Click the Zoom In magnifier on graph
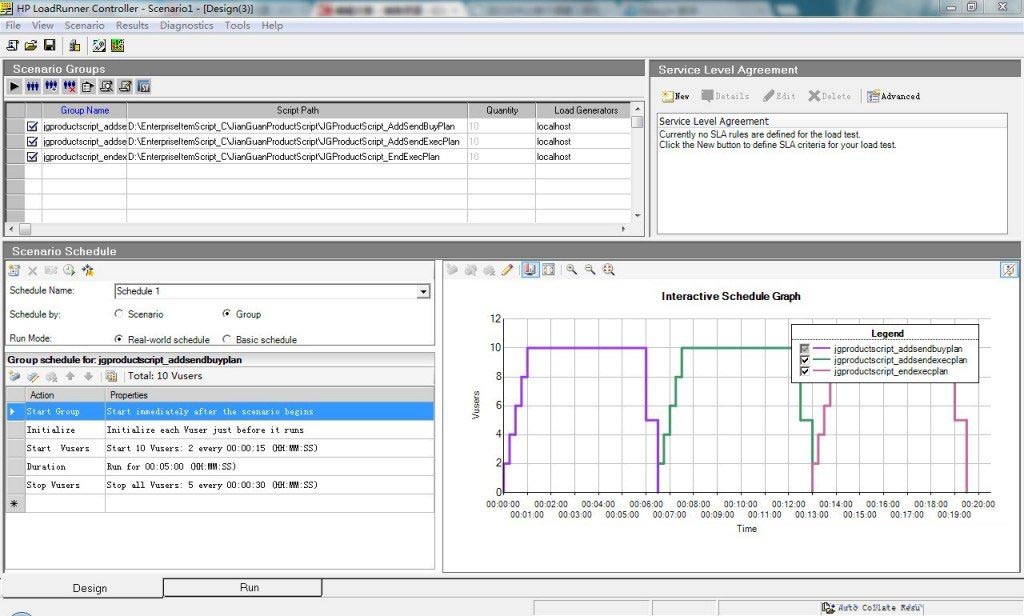 pyautogui.click(x=571, y=270)
